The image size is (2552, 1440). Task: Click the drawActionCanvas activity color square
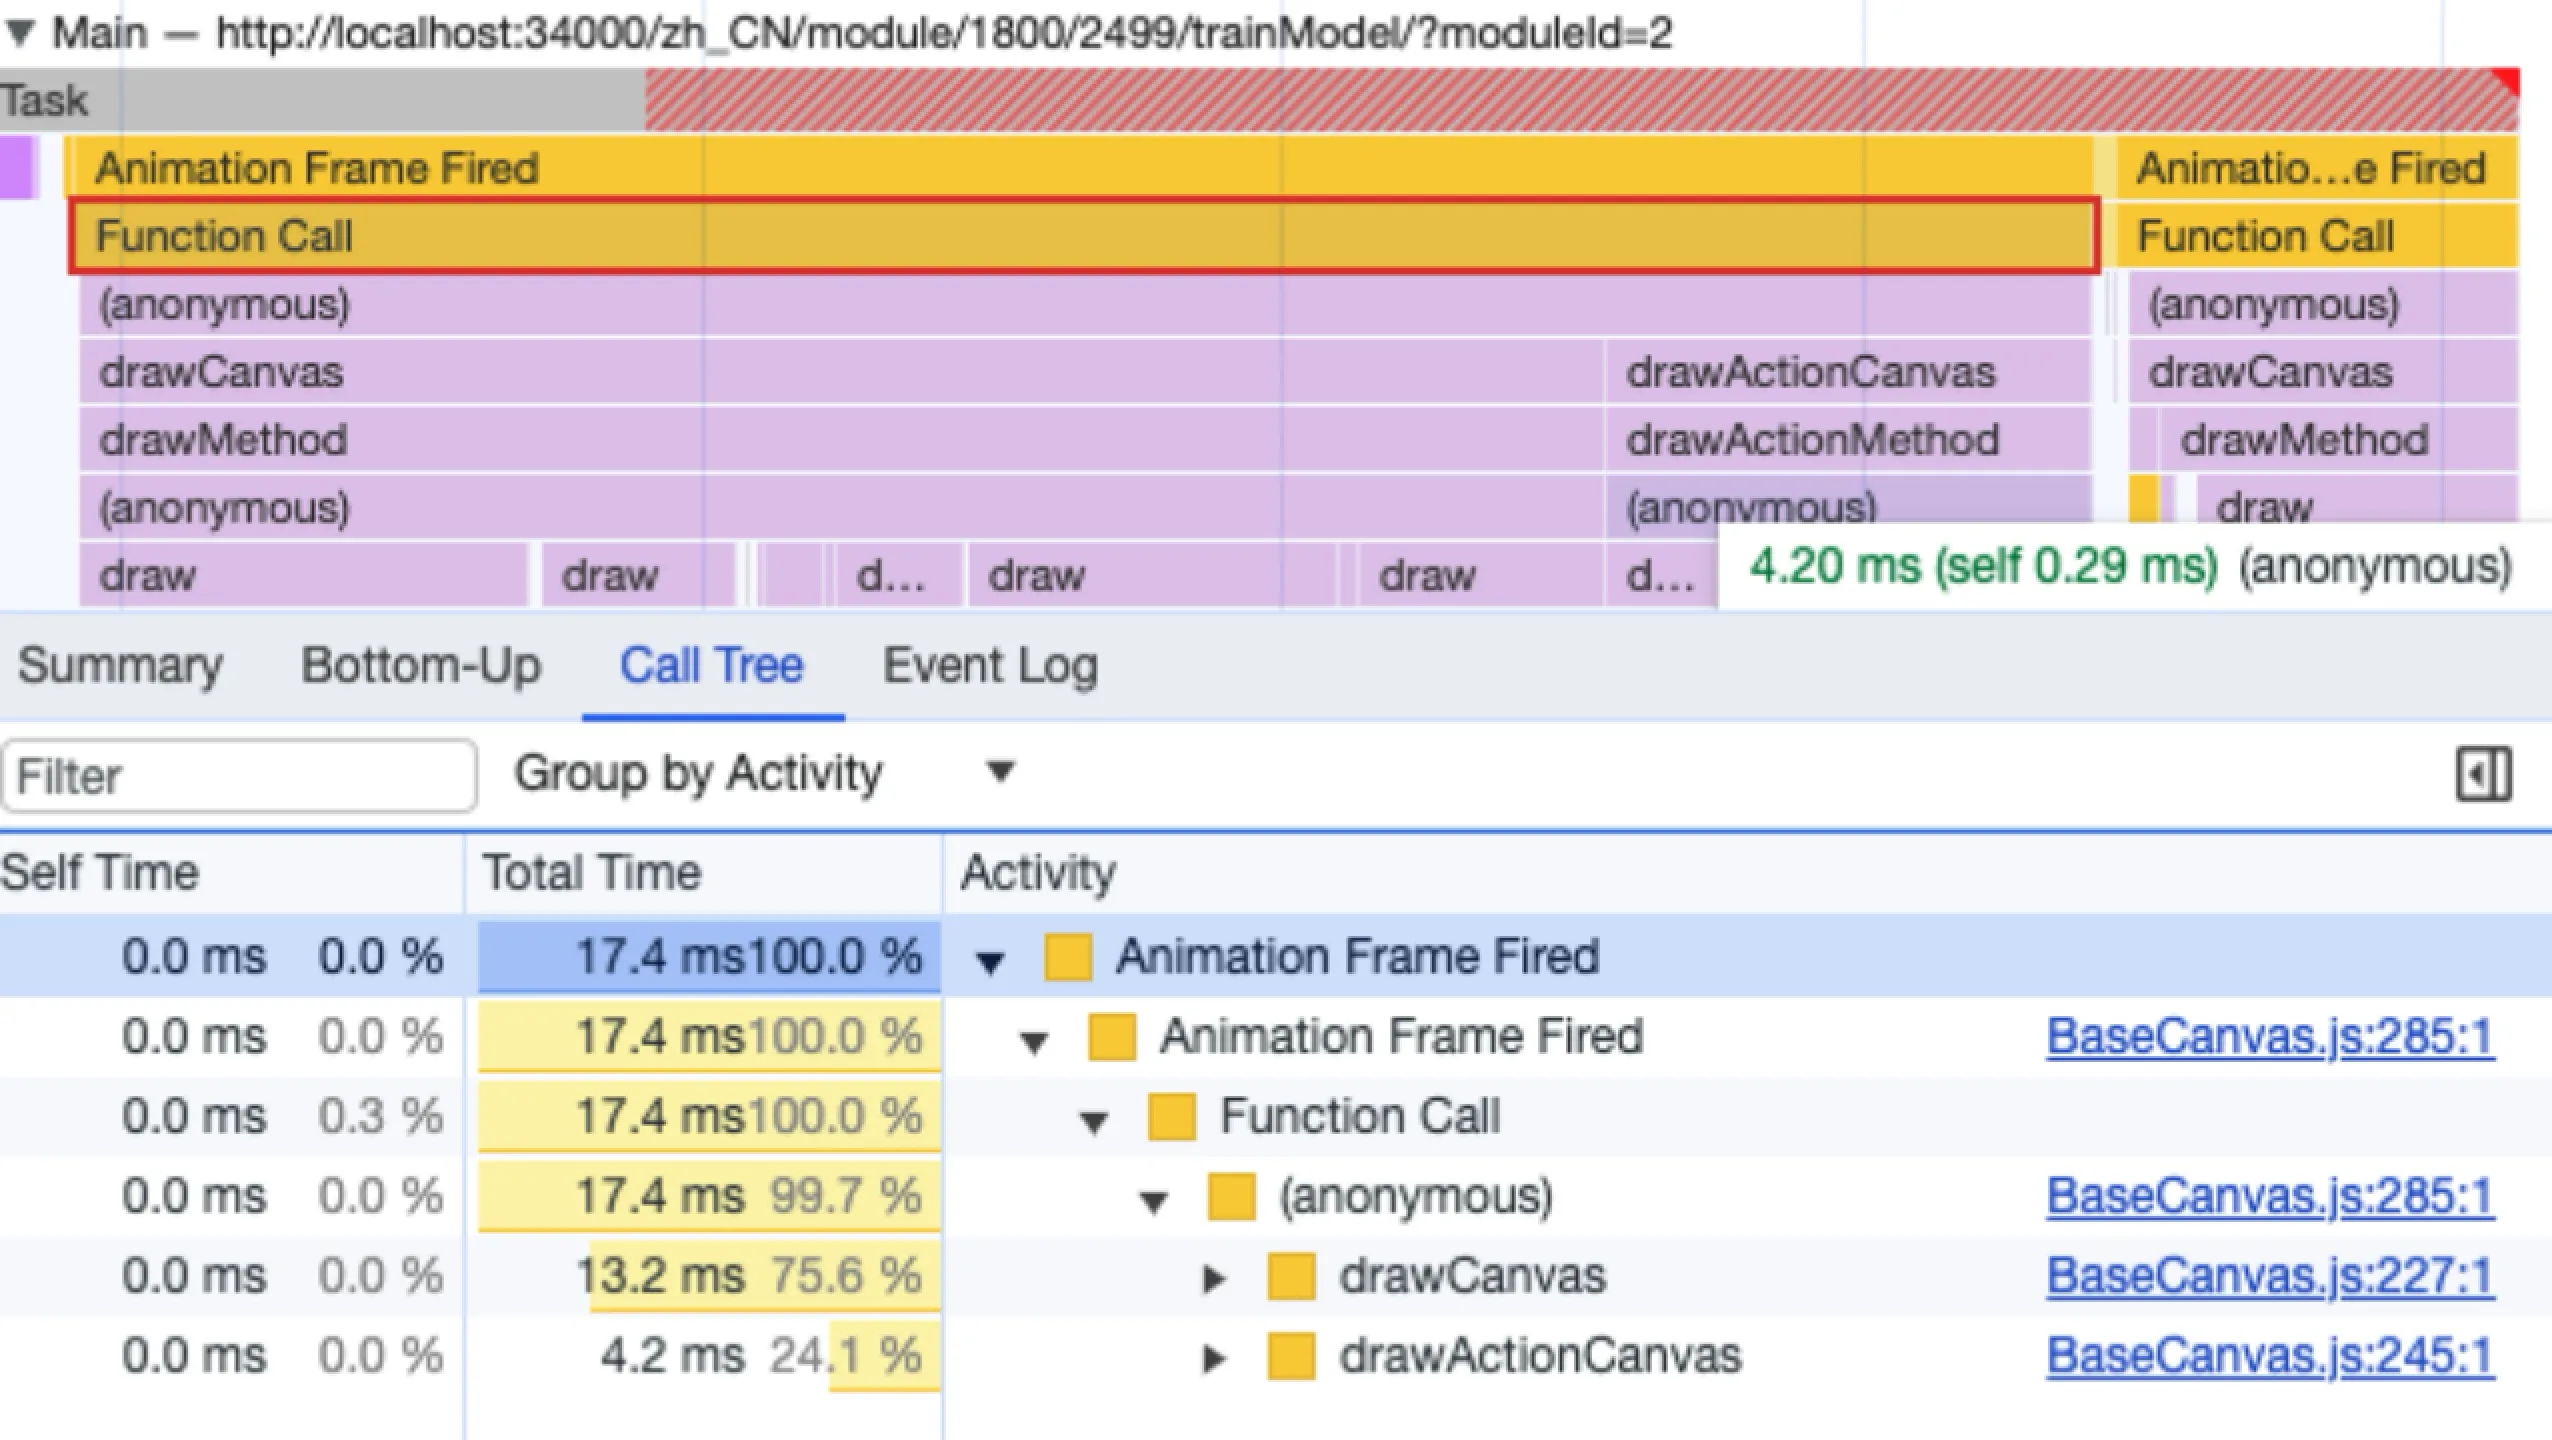pos(1290,1357)
